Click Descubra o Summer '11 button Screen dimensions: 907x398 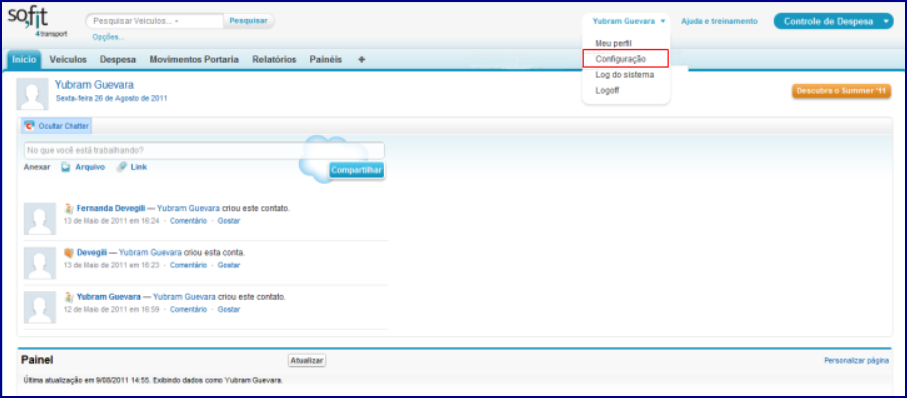point(841,91)
